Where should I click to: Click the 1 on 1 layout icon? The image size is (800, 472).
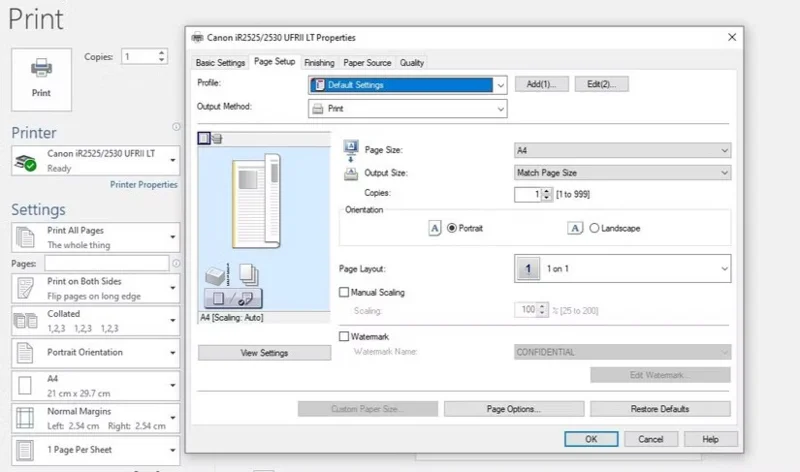(528, 268)
